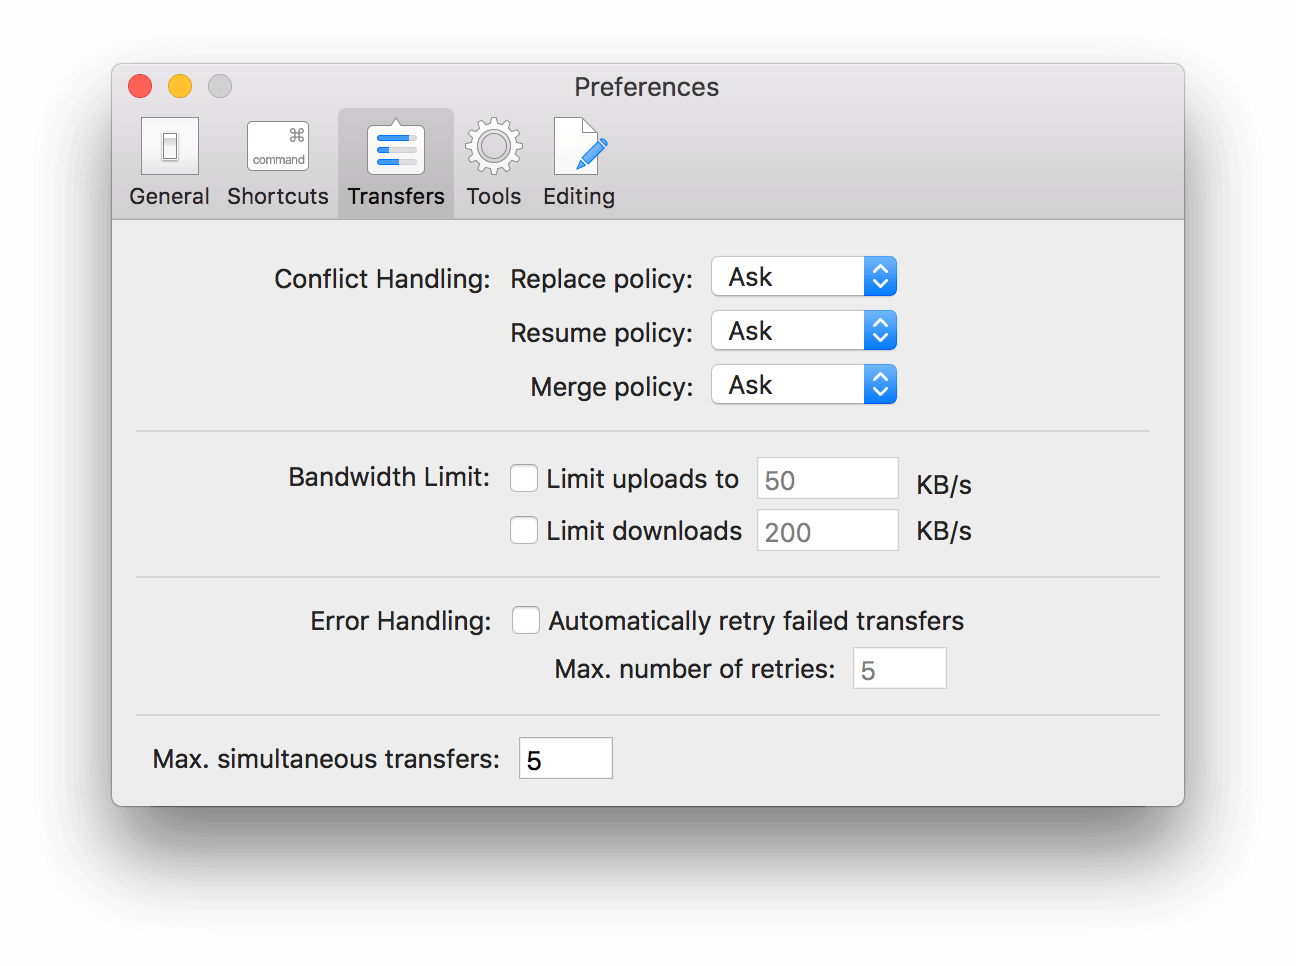The image size is (1296, 966).
Task: Open the Replace policy dropdown
Action: coord(803,277)
